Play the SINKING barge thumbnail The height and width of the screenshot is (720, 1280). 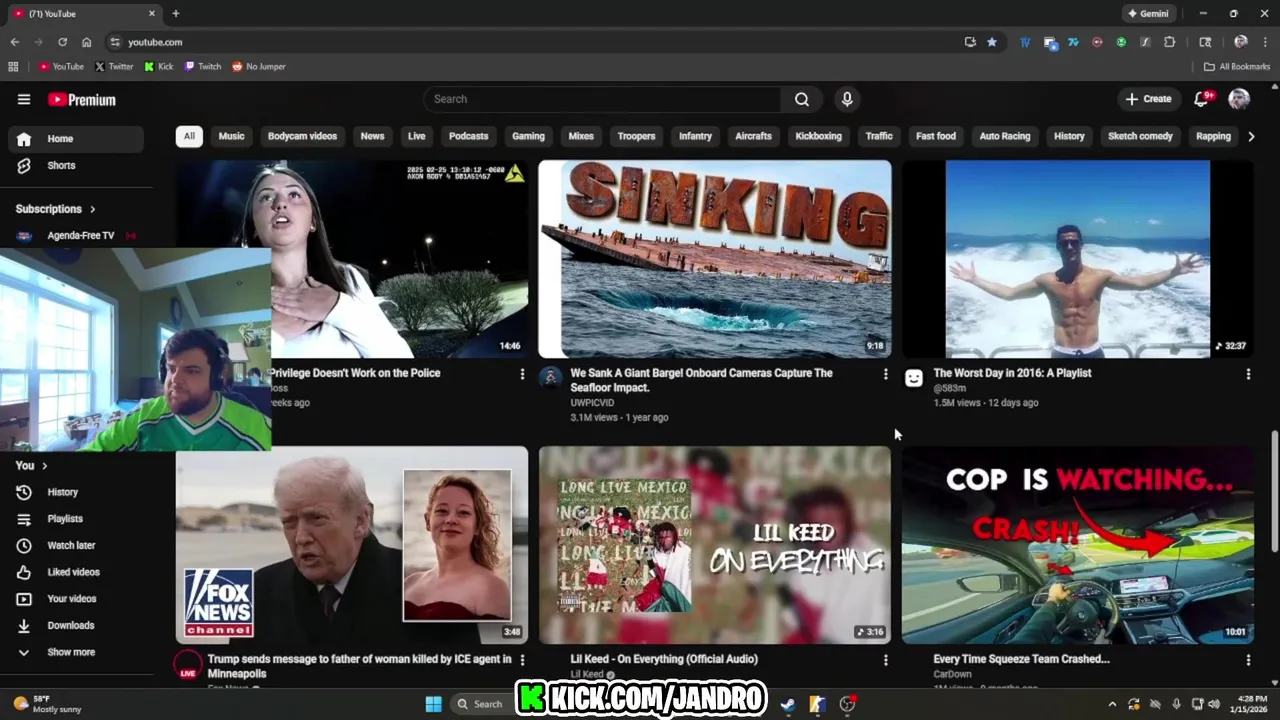pos(715,259)
